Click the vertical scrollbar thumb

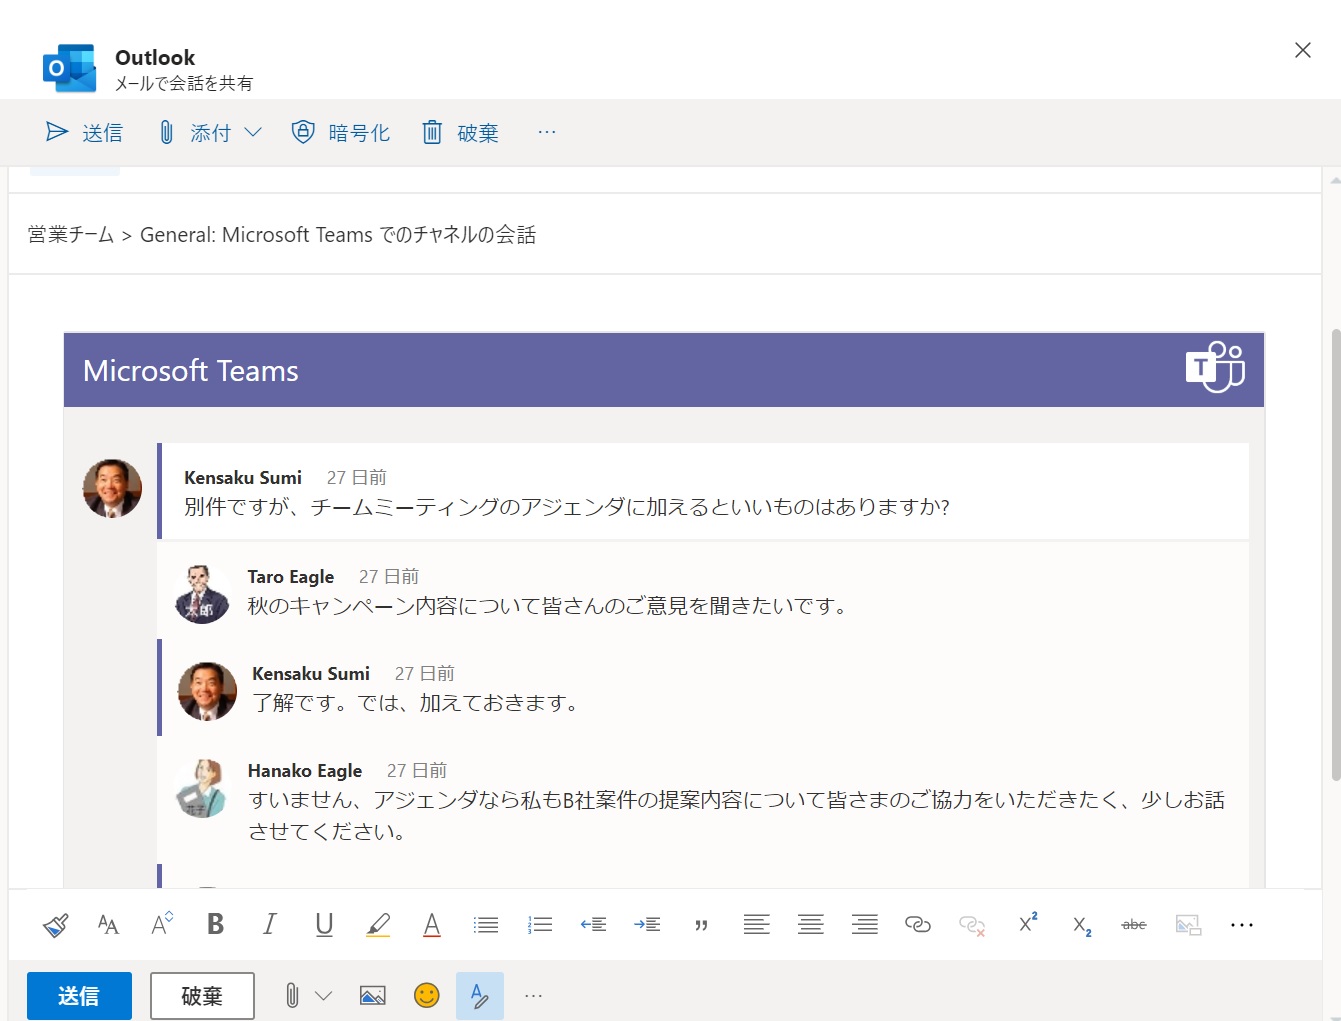pyautogui.click(x=1335, y=555)
